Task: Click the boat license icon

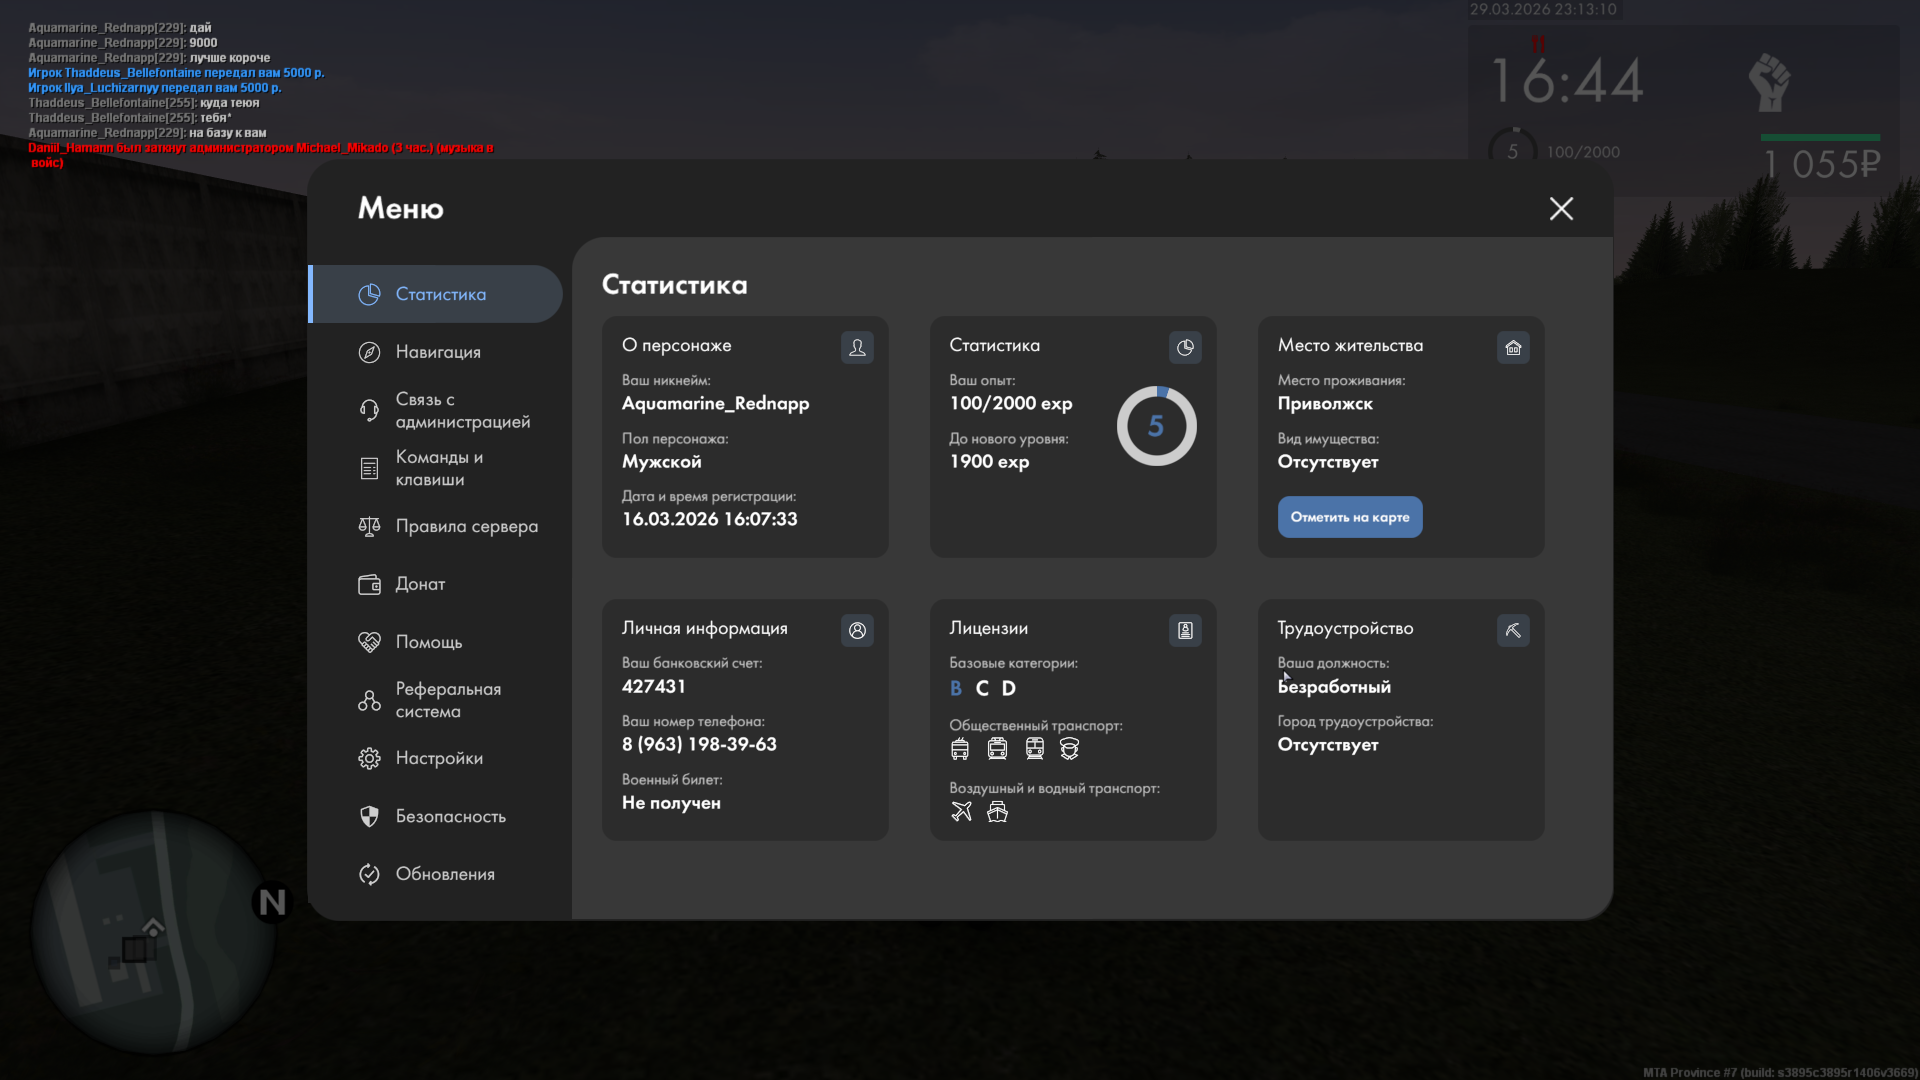Action: (997, 811)
